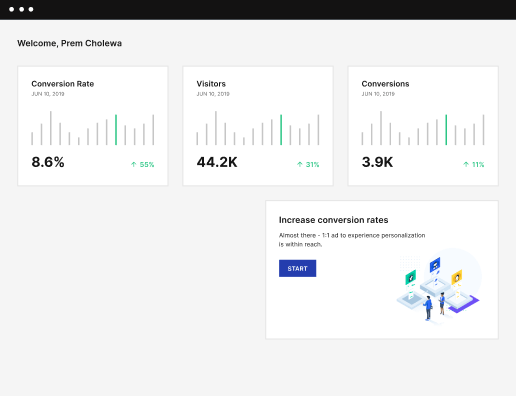
Task: Open the Conversion Rate card title
Action: (63, 84)
